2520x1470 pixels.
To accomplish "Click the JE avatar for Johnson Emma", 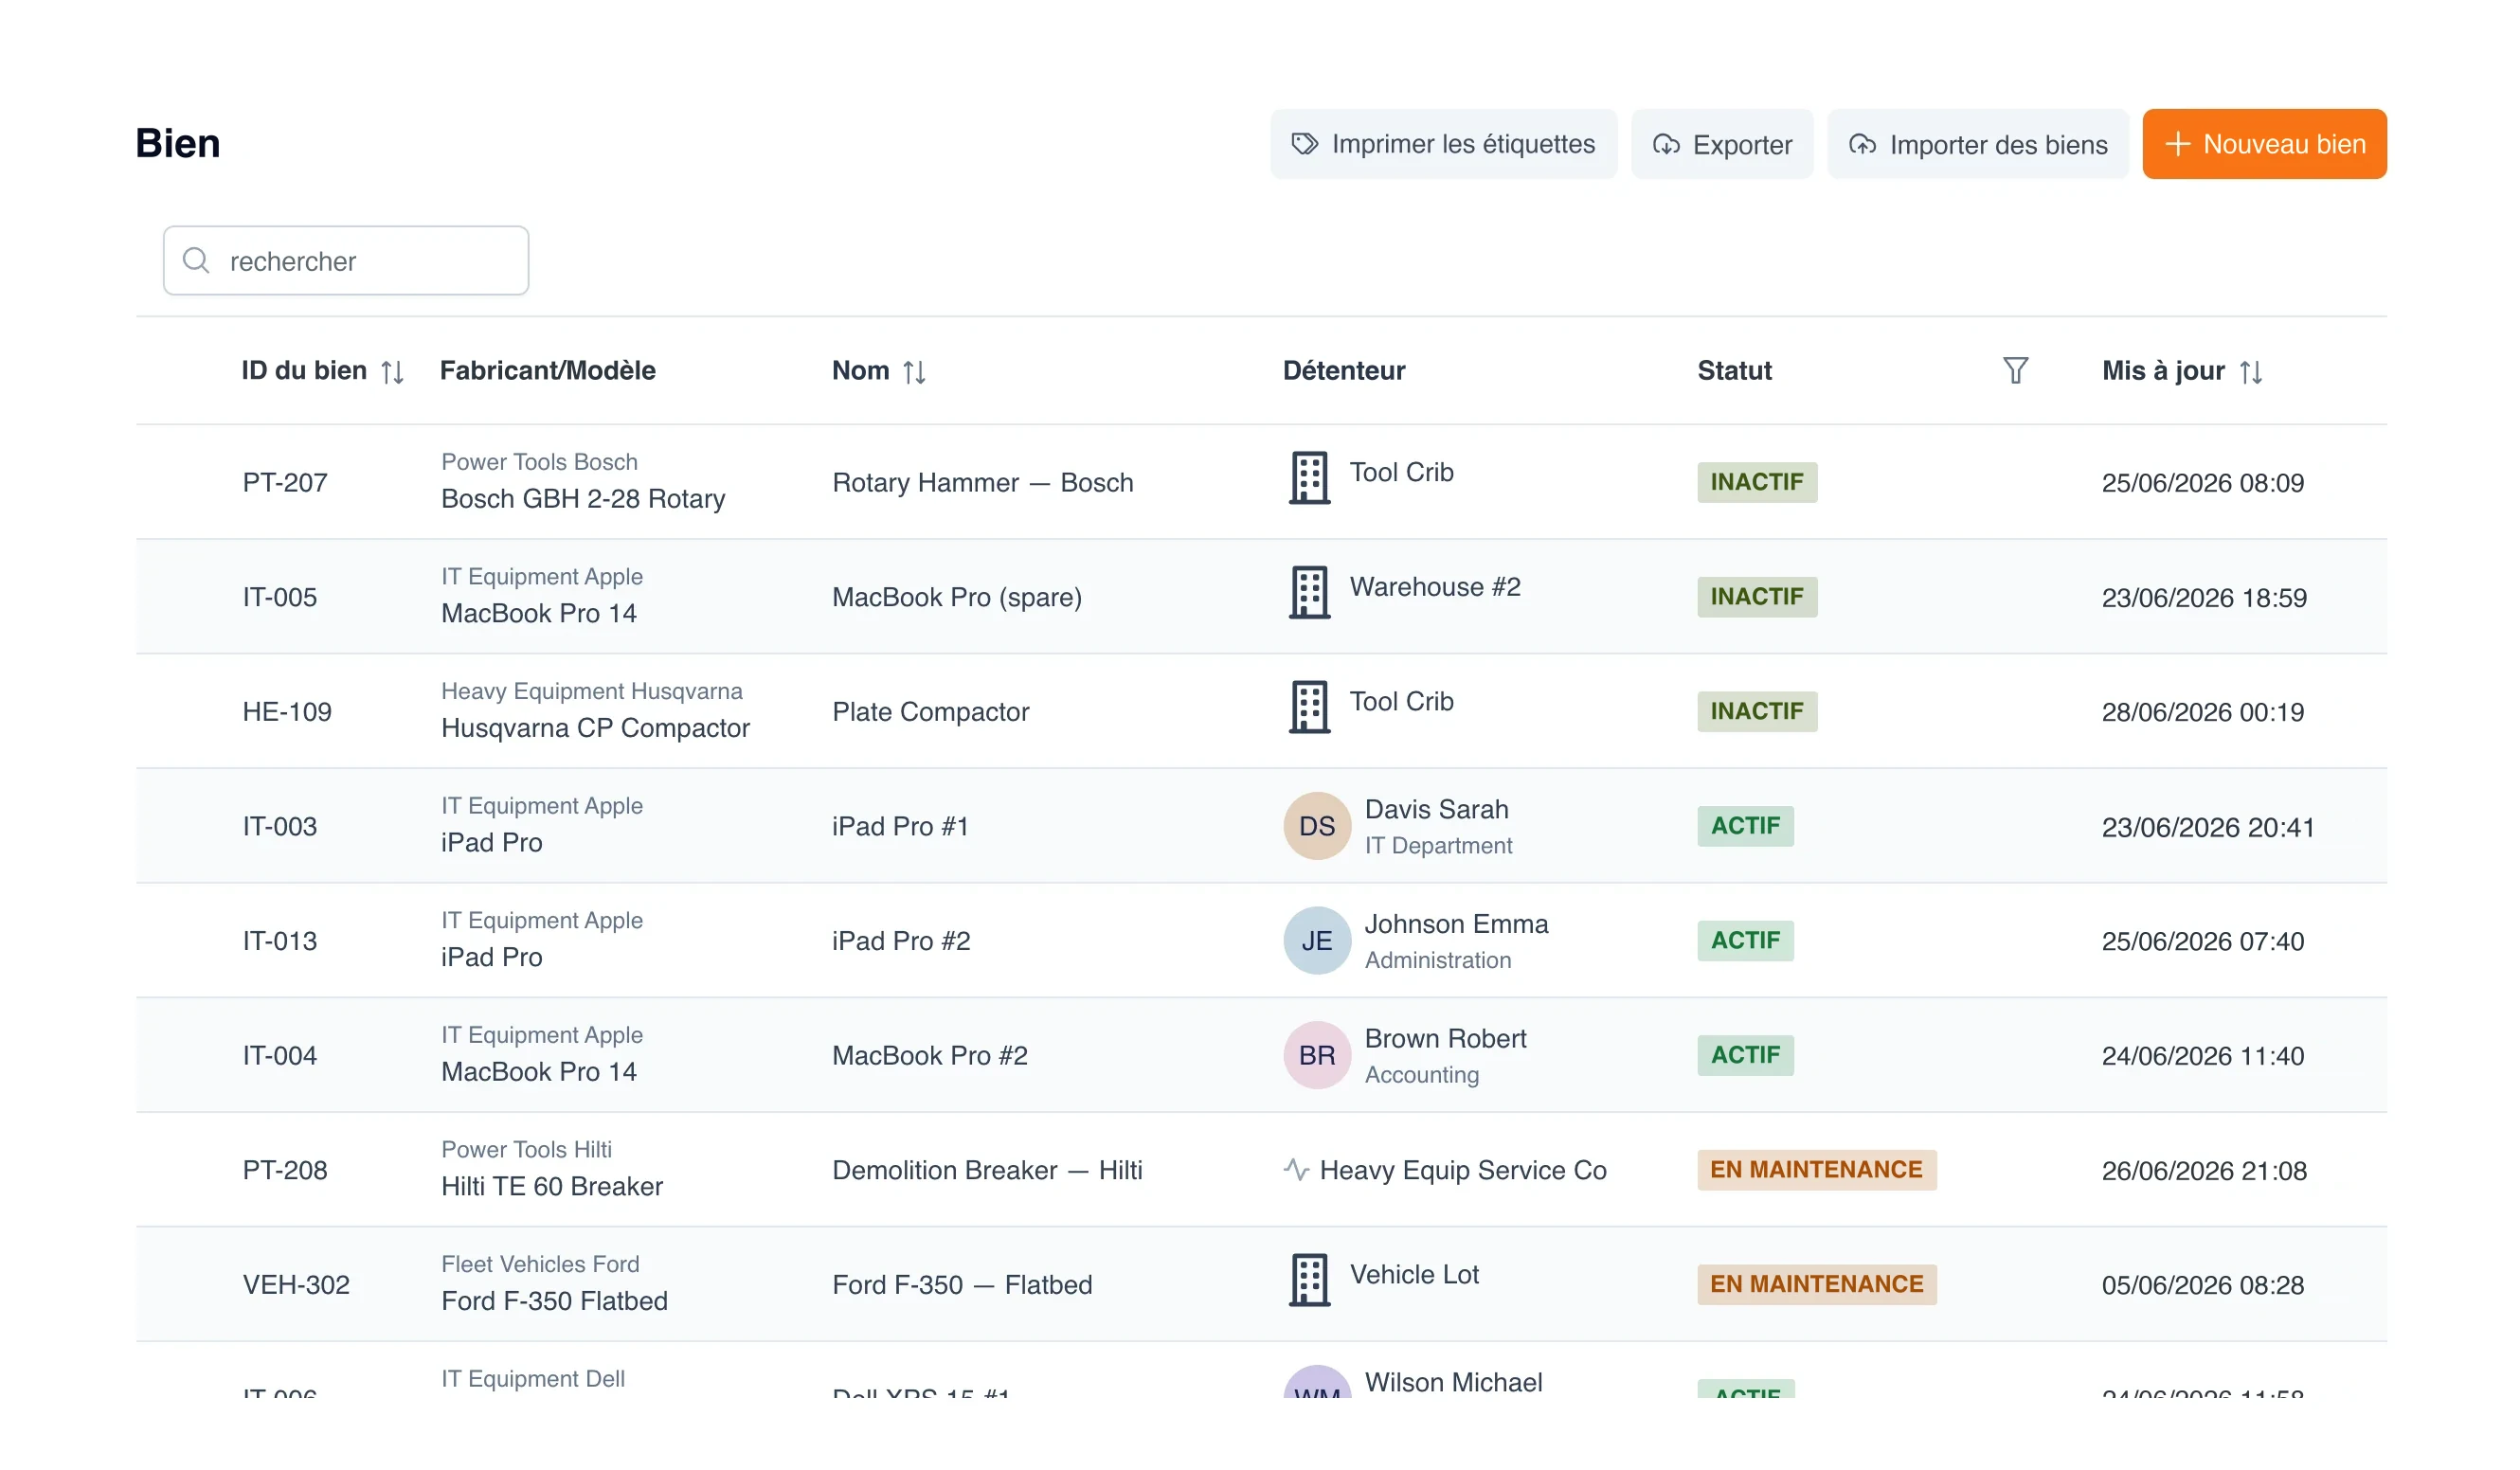I will (x=1317, y=941).
